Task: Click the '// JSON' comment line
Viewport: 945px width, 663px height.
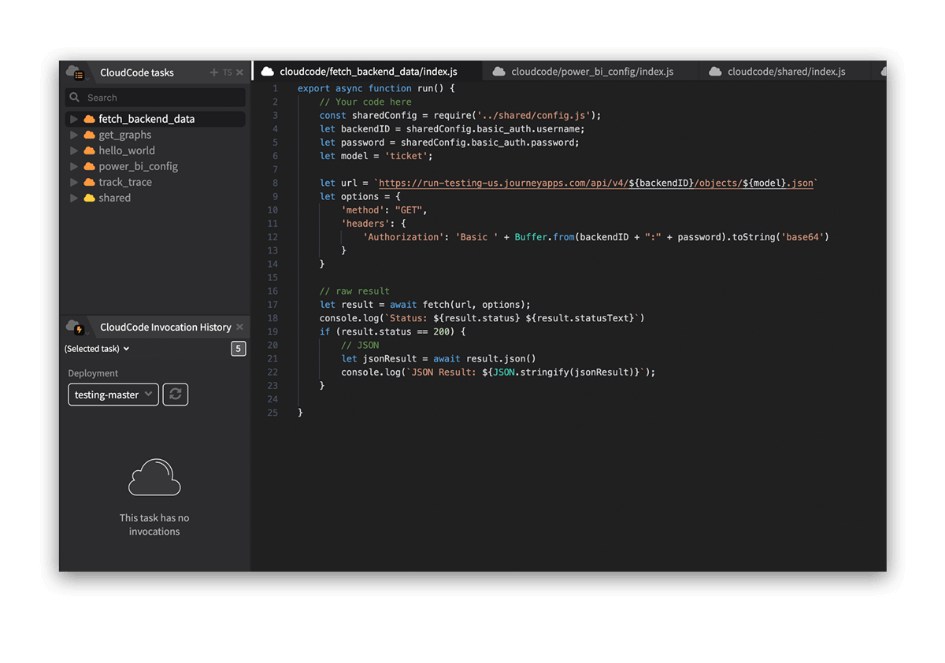Action: coord(360,345)
